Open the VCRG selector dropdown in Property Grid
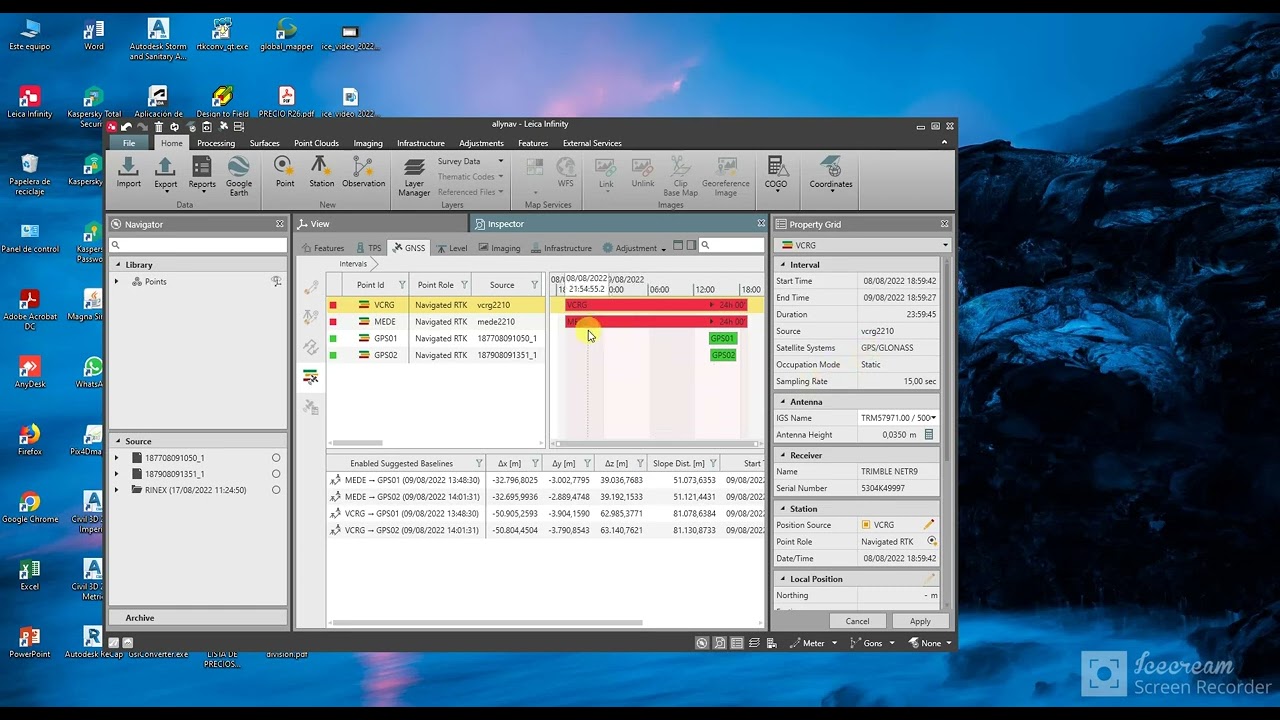 click(x=945, y=245)
